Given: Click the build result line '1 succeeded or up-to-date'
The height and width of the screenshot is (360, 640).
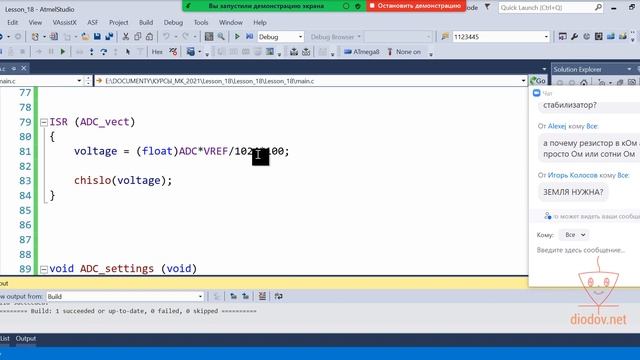Looking at the screenshot, I should coord(128,311).
